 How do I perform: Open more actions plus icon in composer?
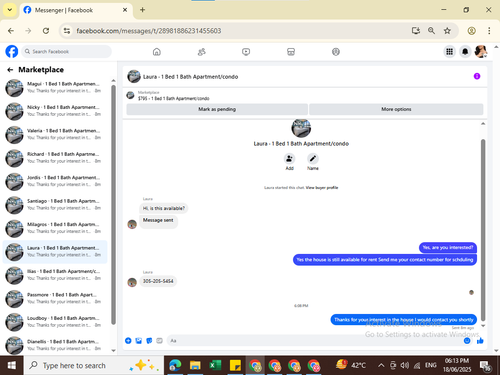tap(128, 340)
